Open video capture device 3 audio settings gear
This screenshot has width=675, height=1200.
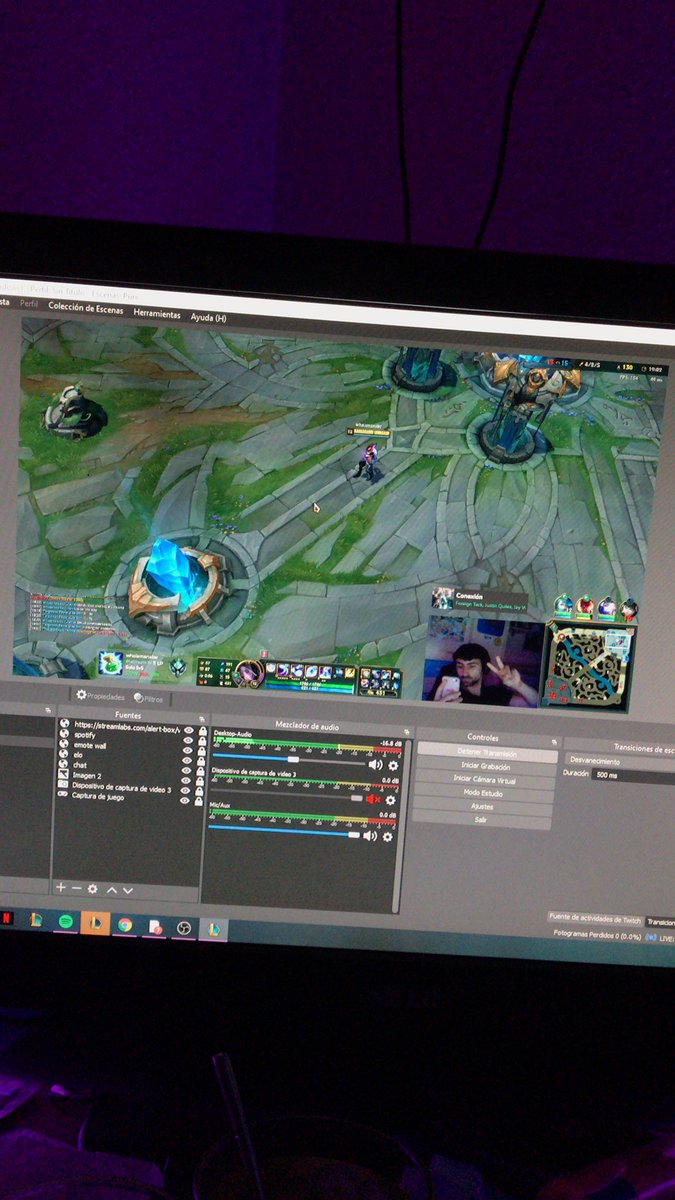click(x=391, y=799)
